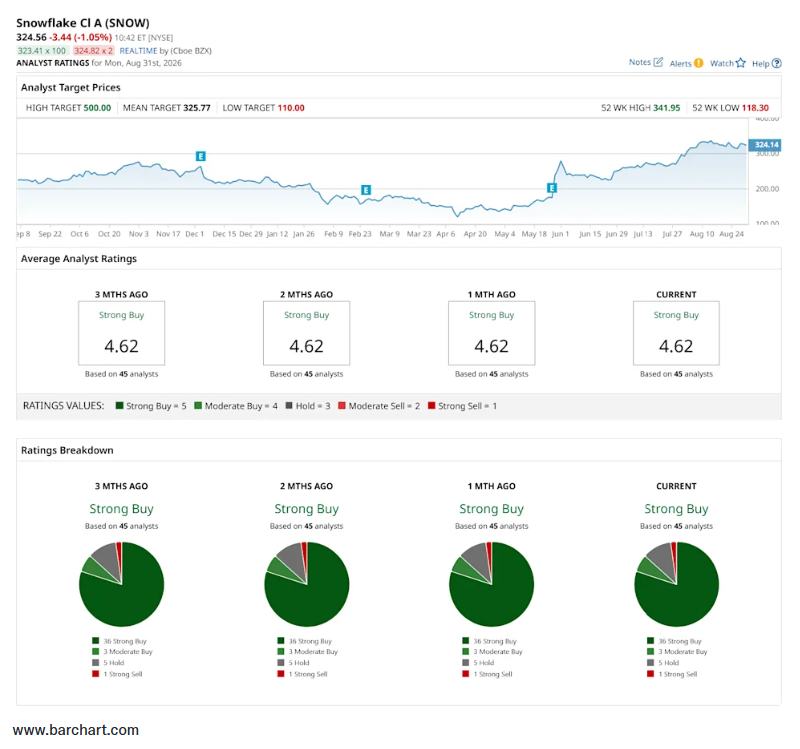
Task: Click 52 WK LOW 118.30 value
Action: coord(755,108)
